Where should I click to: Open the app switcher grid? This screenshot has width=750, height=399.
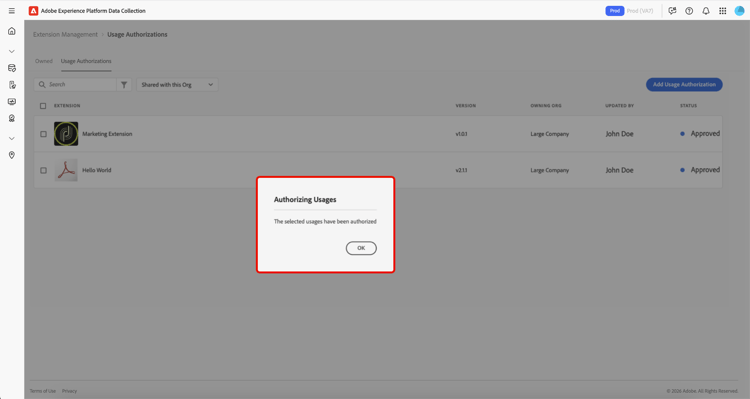(722, 11)
